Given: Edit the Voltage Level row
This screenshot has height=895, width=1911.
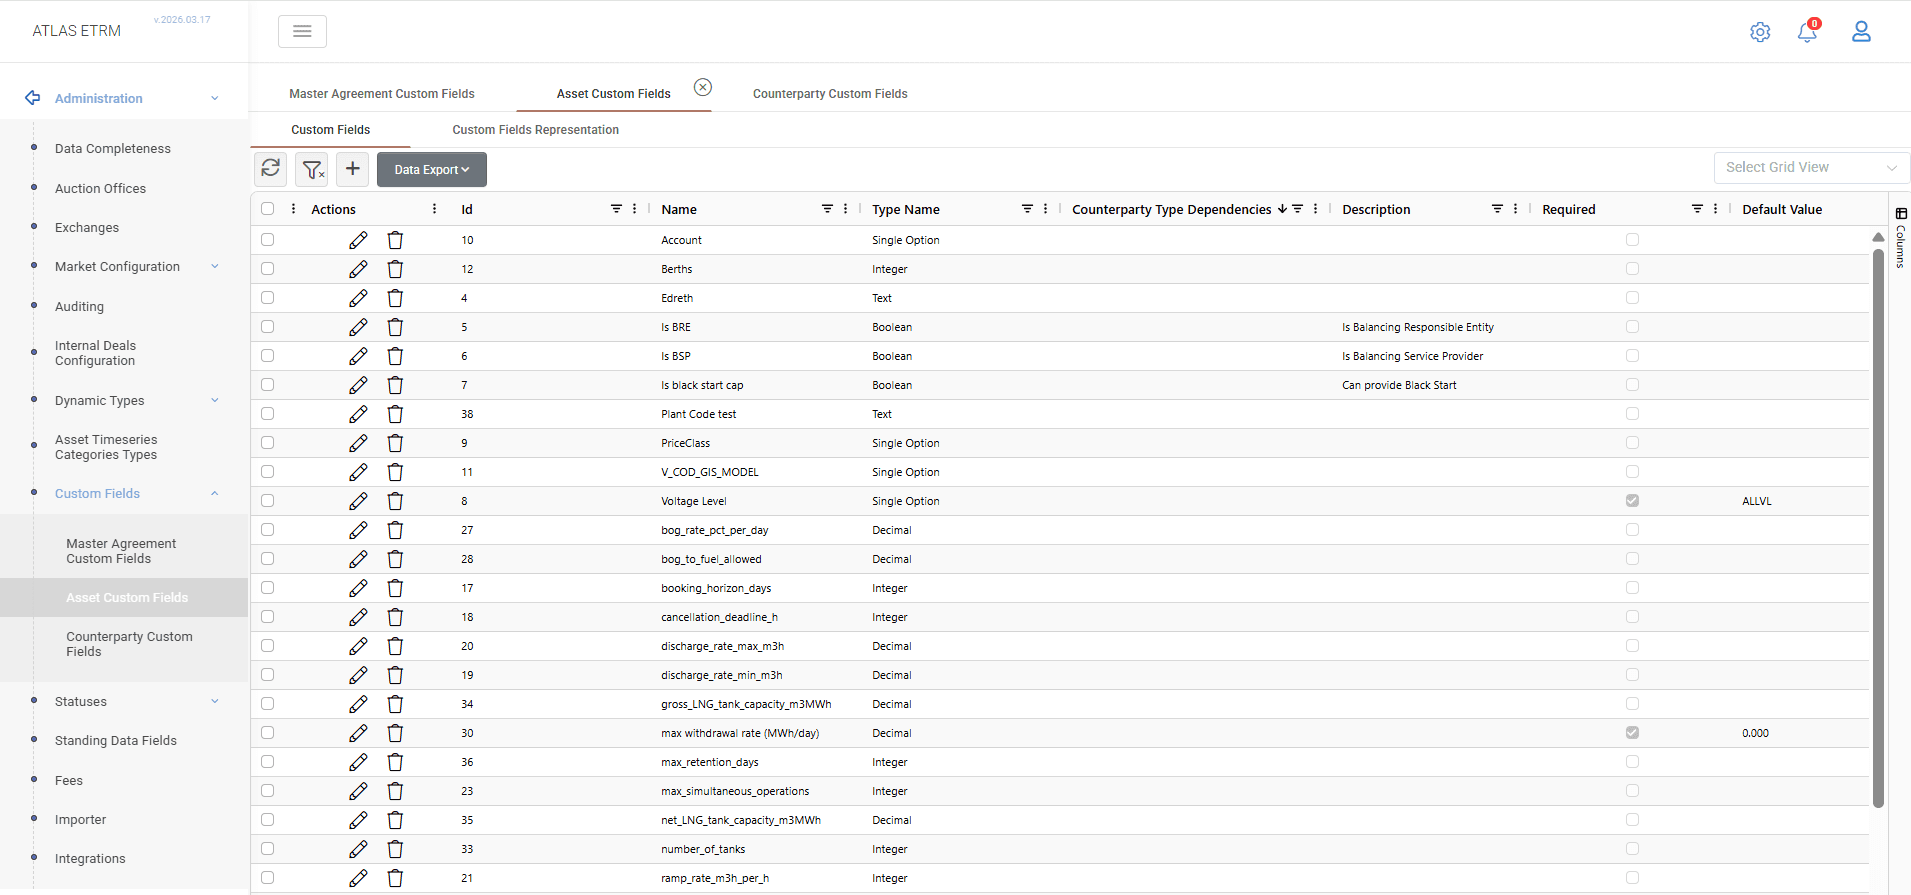Looking at the screenshot, I should [x=358, y=501].
